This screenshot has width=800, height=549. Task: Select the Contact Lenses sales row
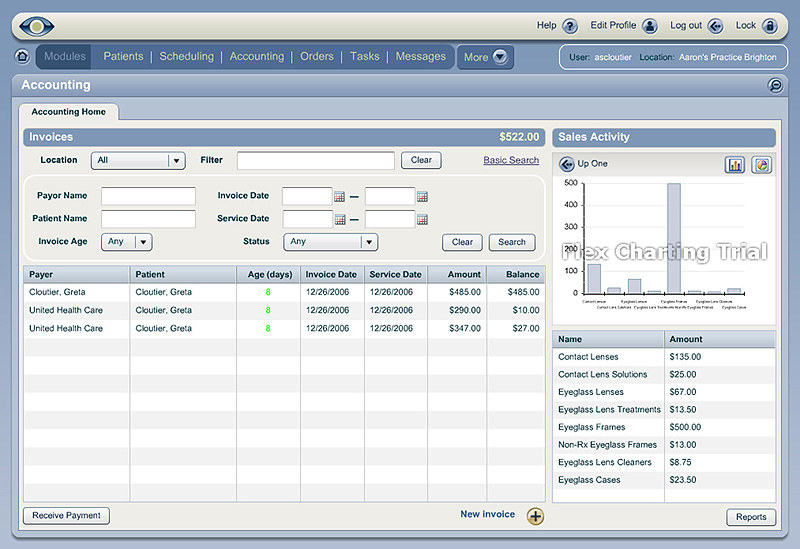664,357
